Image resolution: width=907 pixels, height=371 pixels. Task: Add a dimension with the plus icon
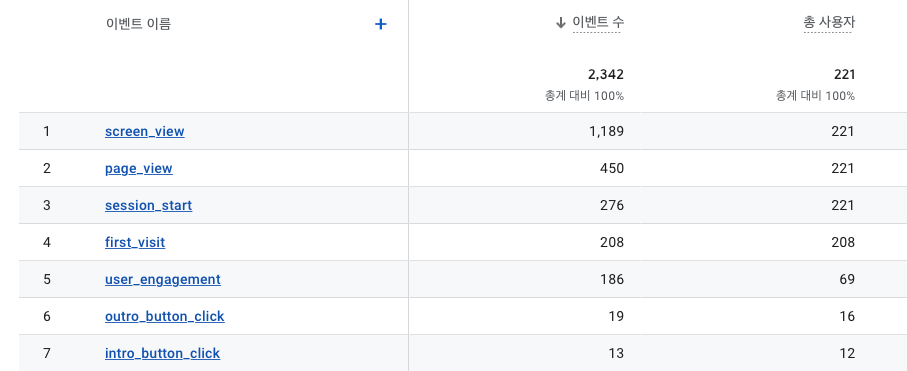click(x=381, y=24)
